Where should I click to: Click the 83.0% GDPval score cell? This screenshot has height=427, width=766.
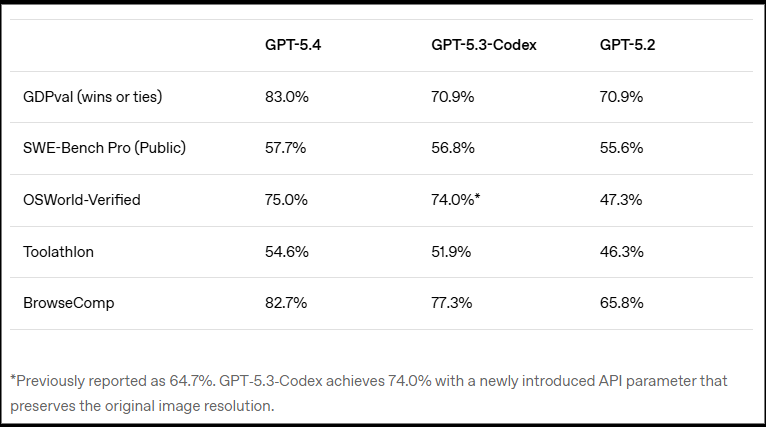coord(285,97)
